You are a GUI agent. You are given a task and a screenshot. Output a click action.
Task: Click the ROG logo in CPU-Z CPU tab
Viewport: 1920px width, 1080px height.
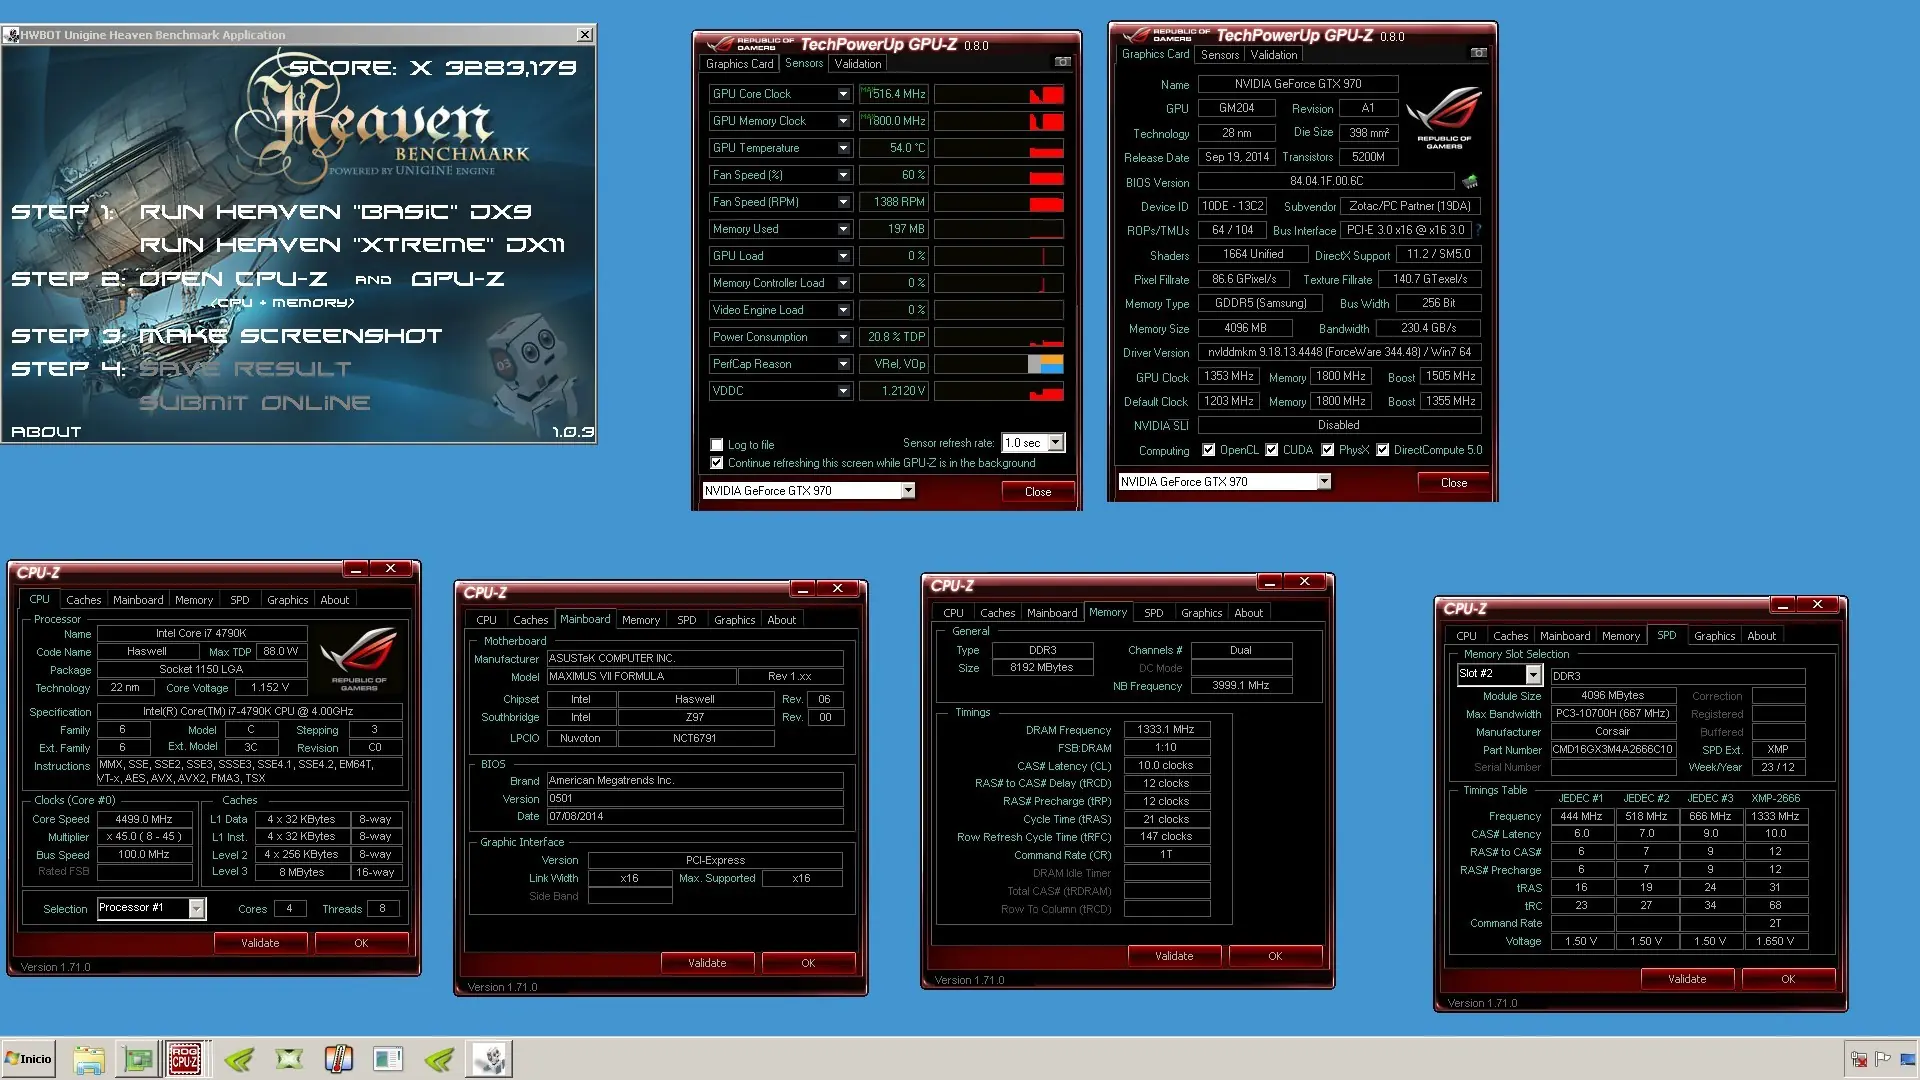(358, 658)
